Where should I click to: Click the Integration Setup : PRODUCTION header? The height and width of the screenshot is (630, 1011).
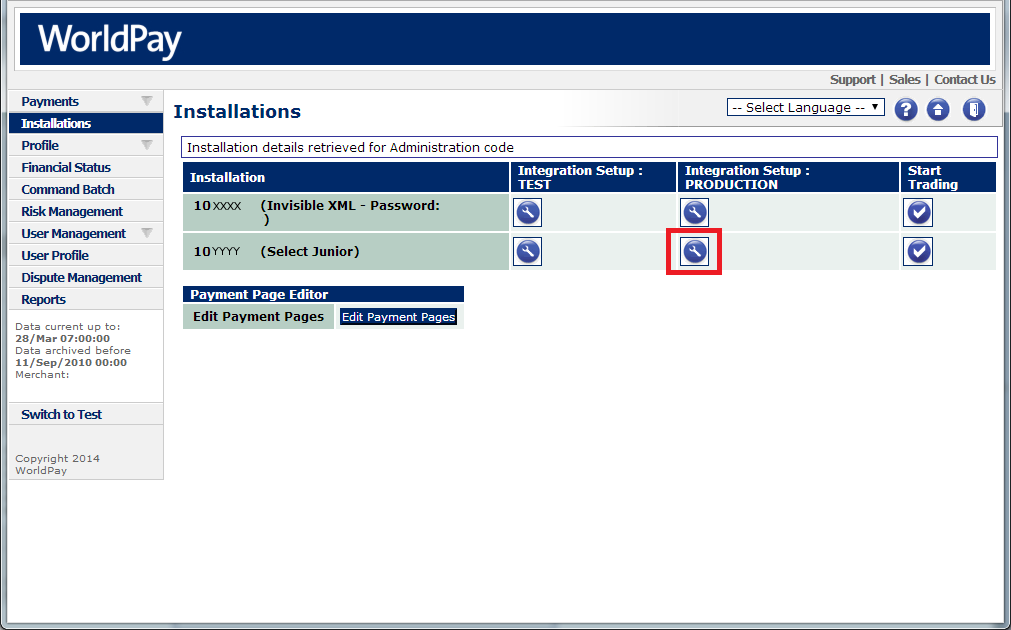[789, 177]
